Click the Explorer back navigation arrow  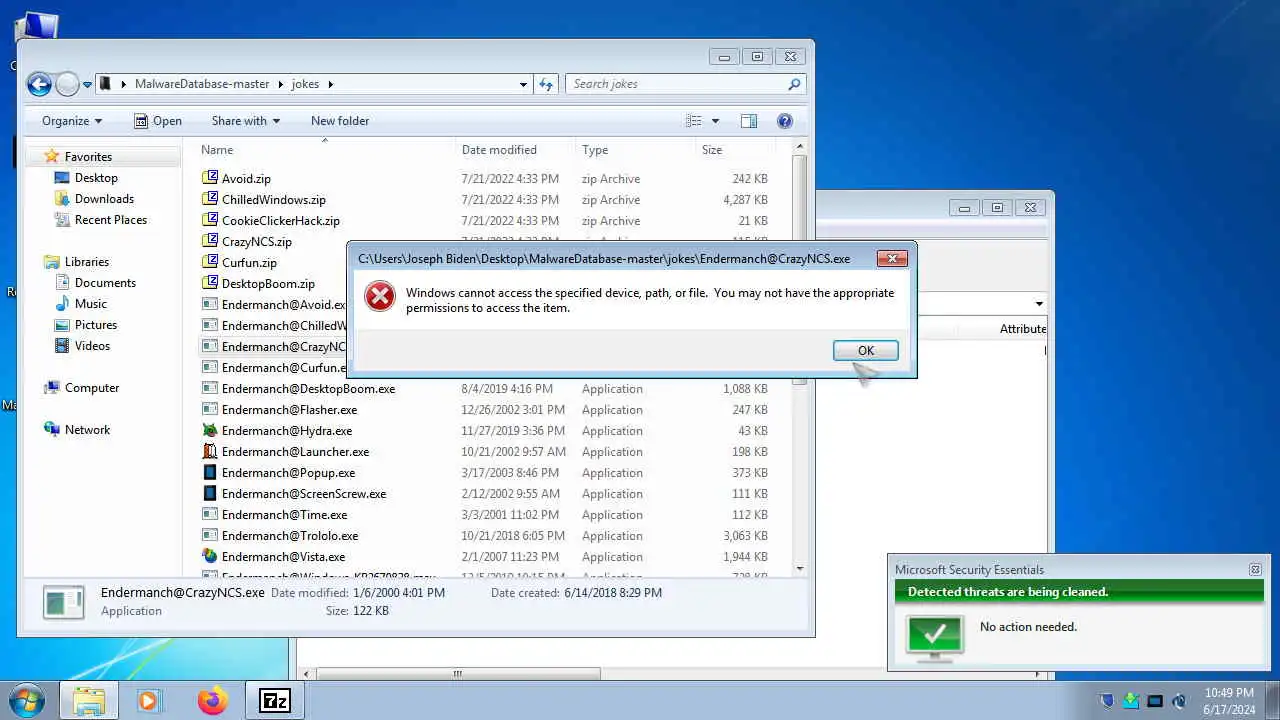[x=39, y=84]
